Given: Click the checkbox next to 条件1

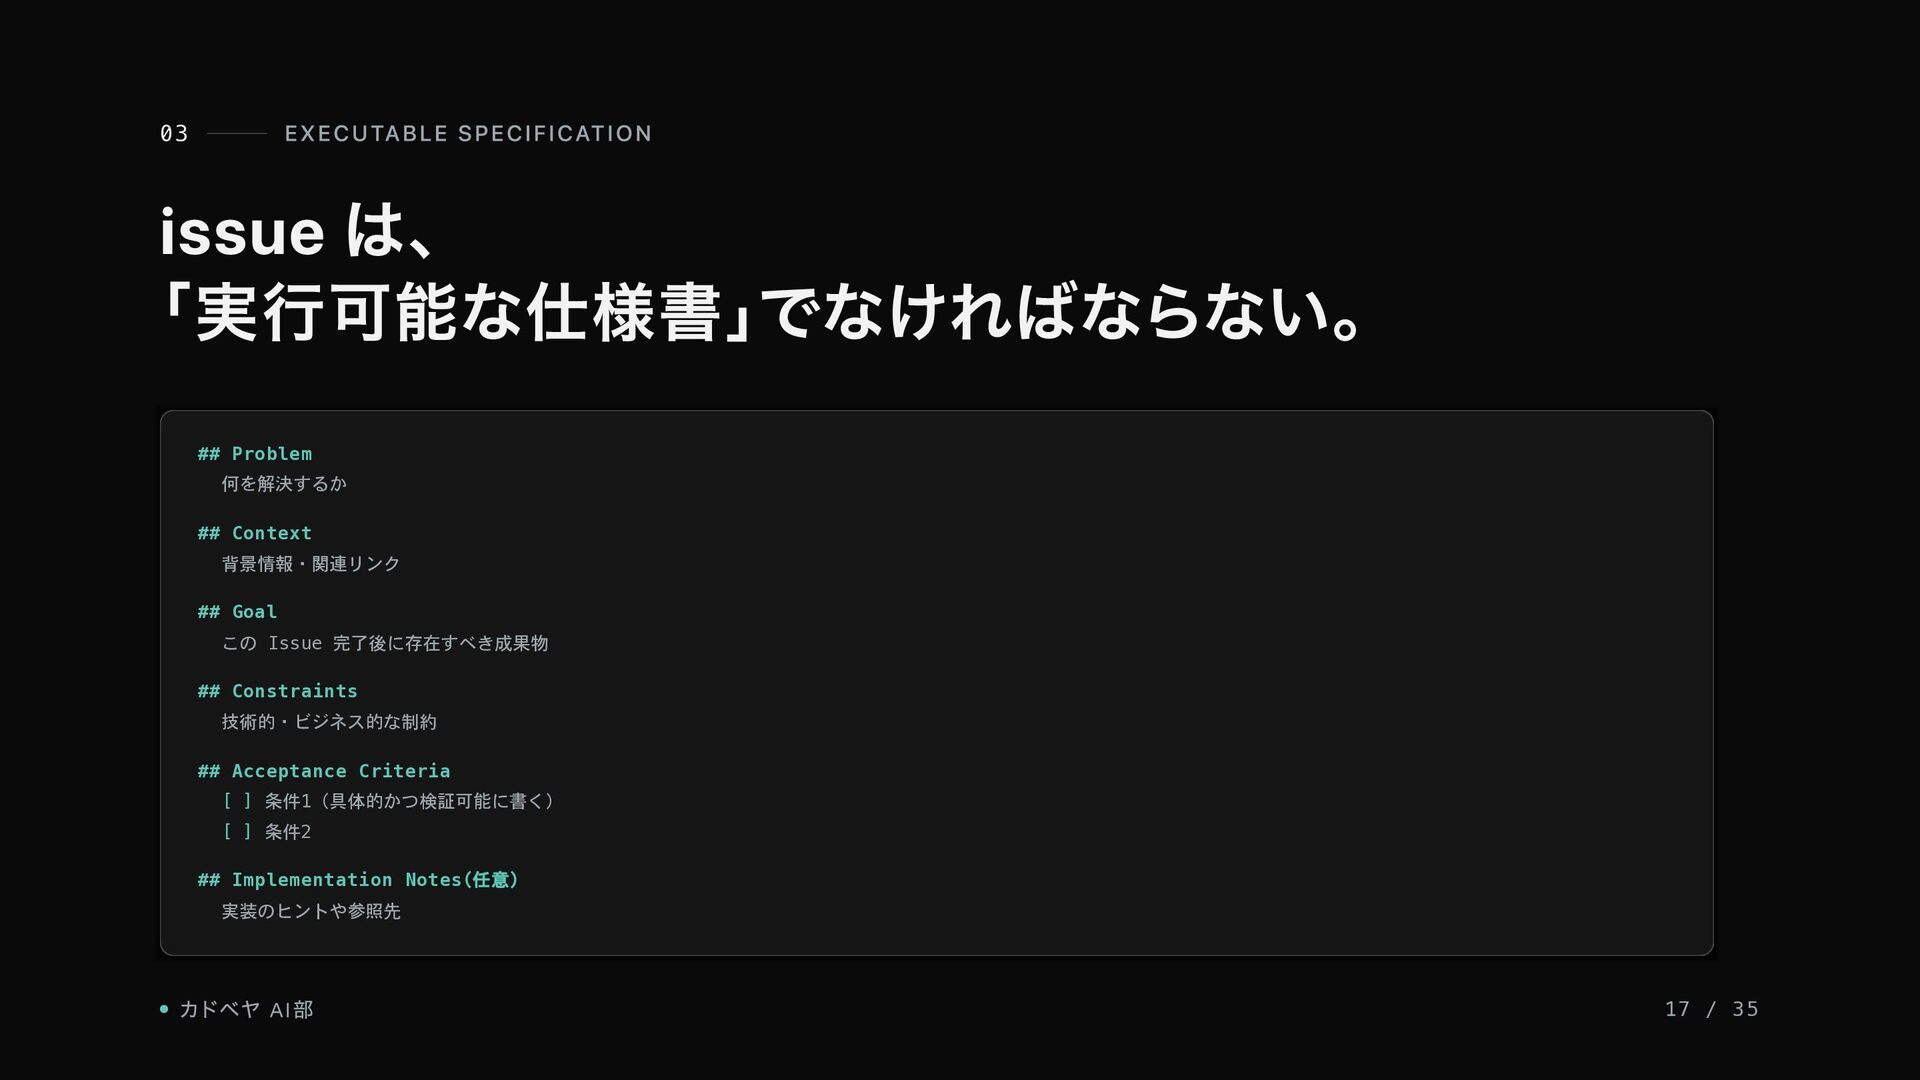Looking at the screenshot, I should [x=237, y=801].
